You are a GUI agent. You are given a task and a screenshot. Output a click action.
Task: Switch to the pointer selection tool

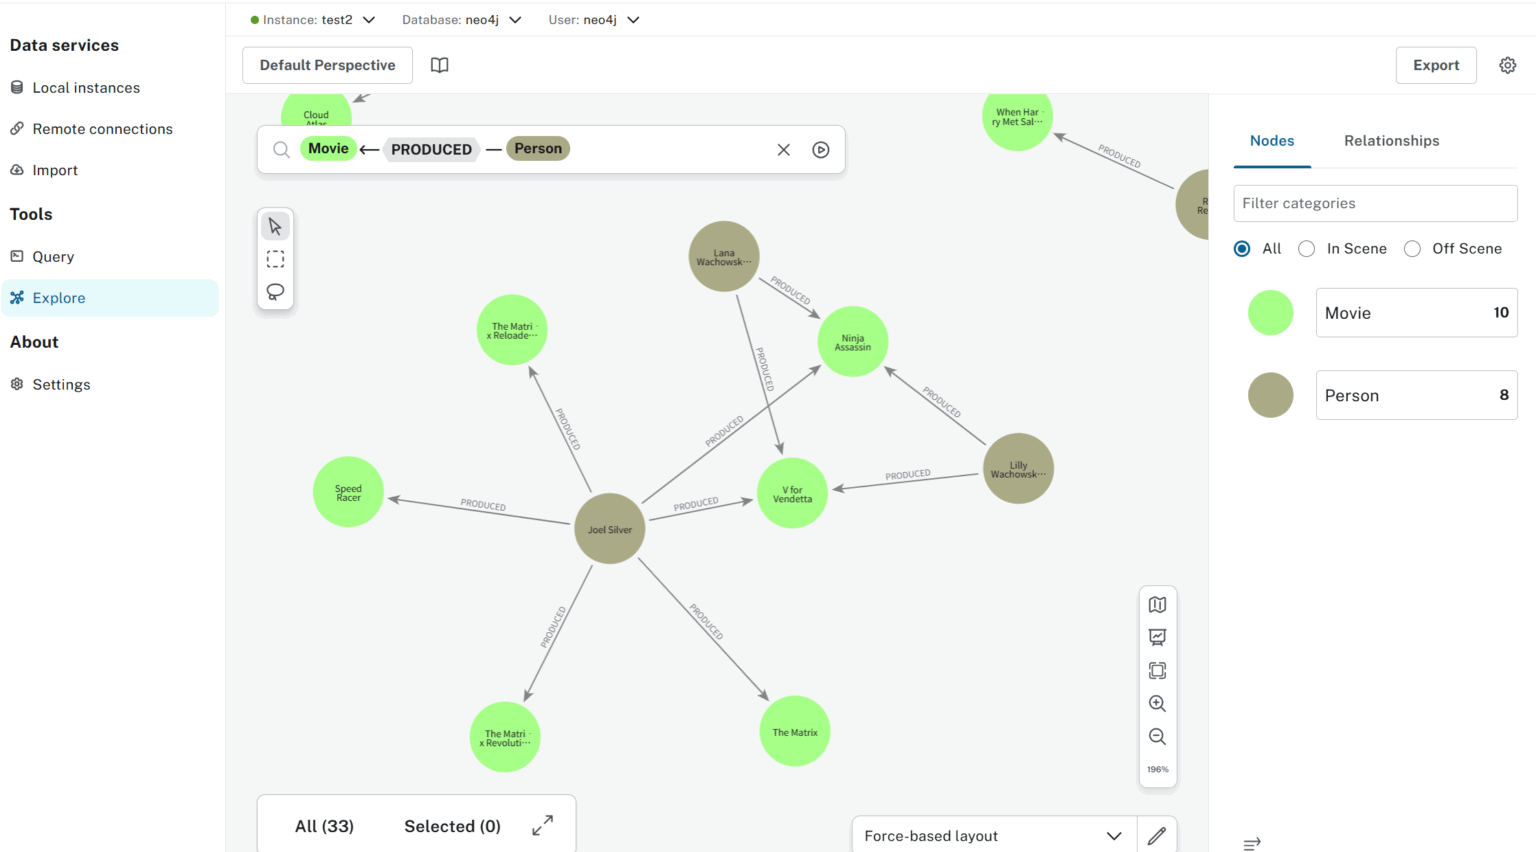pos(275,225)
